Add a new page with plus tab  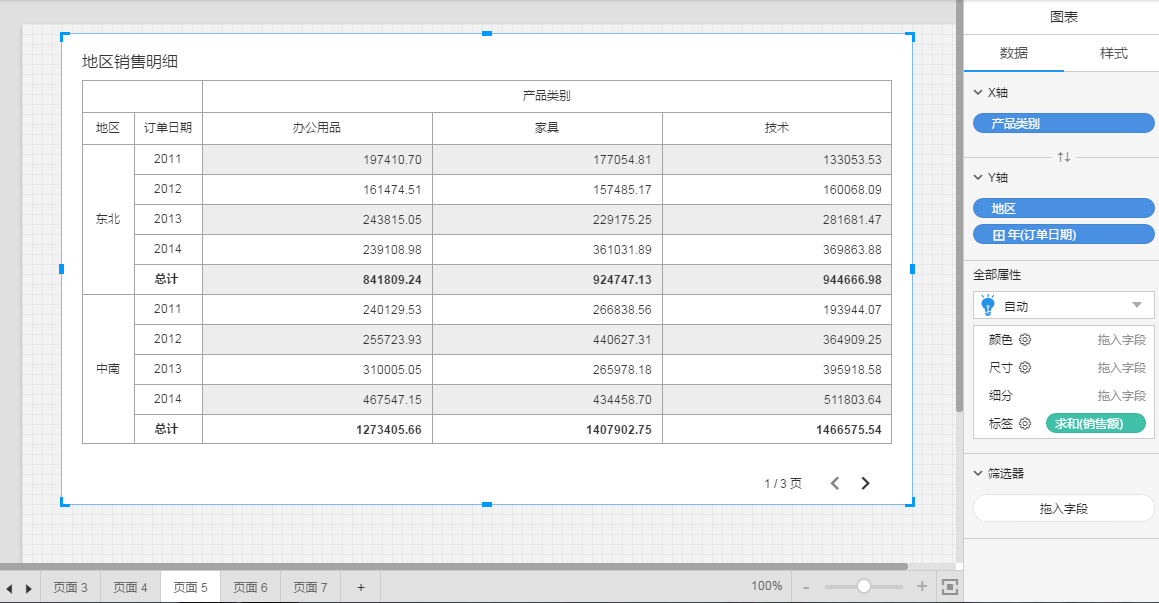click(x=360, y=587)
